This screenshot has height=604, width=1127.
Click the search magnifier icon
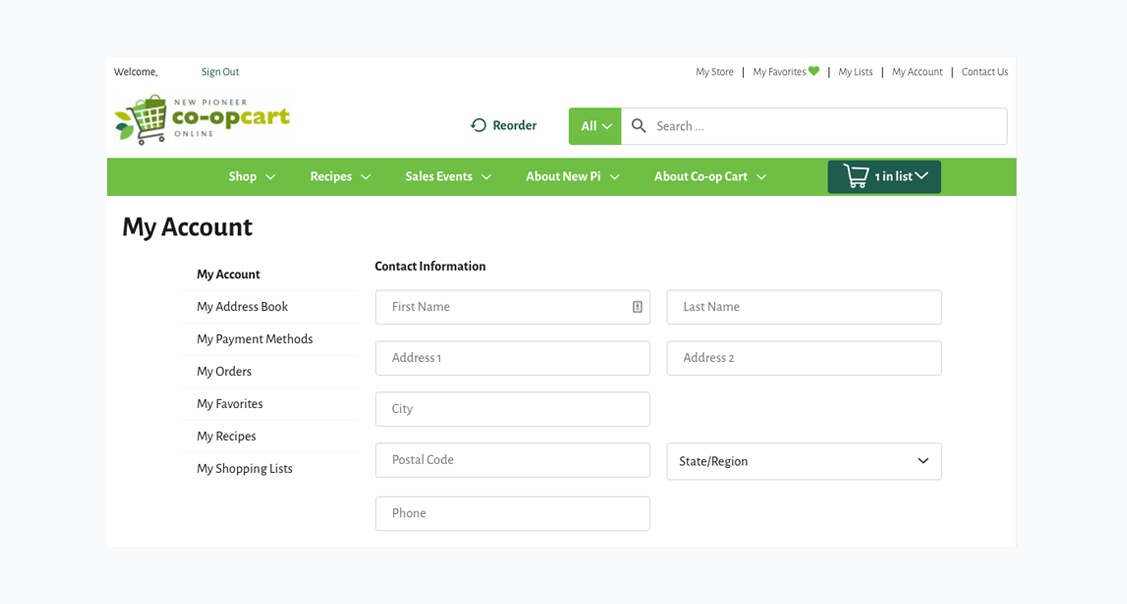point(638,126)
